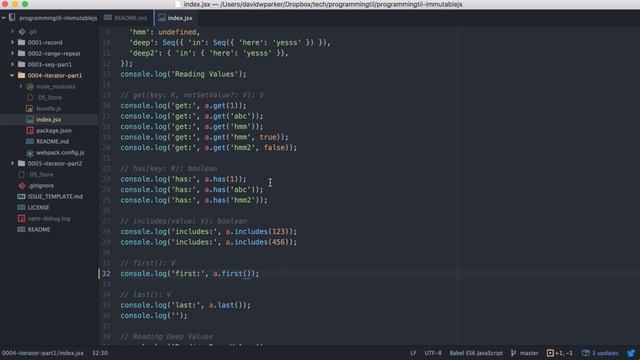
Task: Open npm-debug.log file
Action: point(49,218)
